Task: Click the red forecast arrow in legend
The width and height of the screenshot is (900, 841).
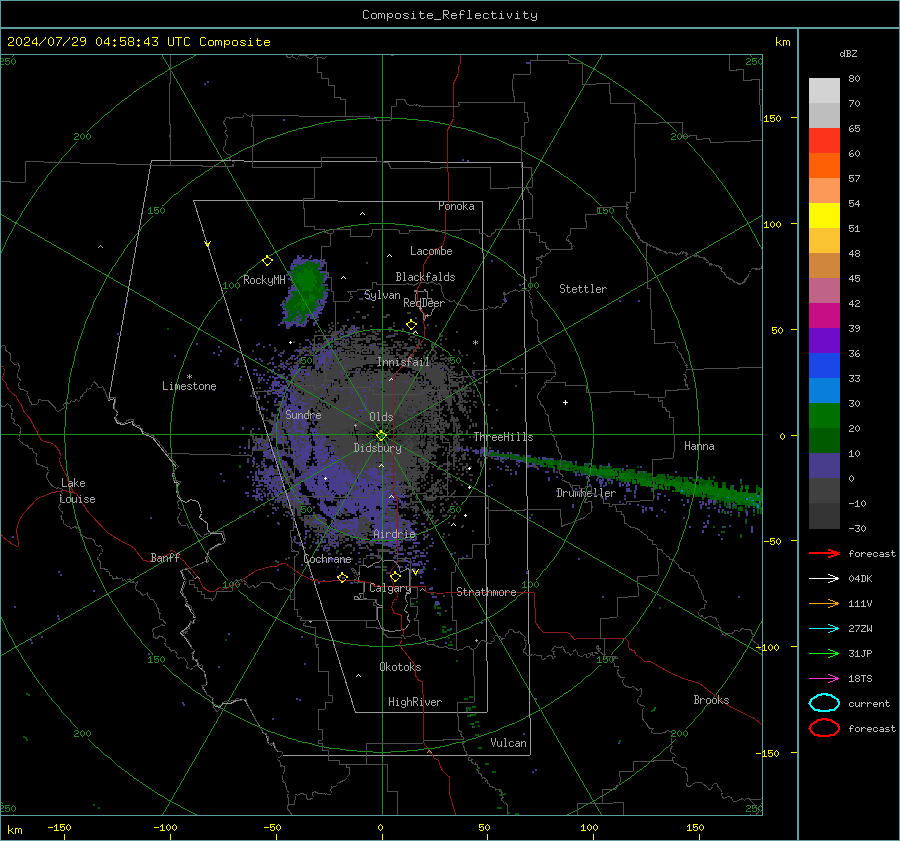Action: pos(824,553)
